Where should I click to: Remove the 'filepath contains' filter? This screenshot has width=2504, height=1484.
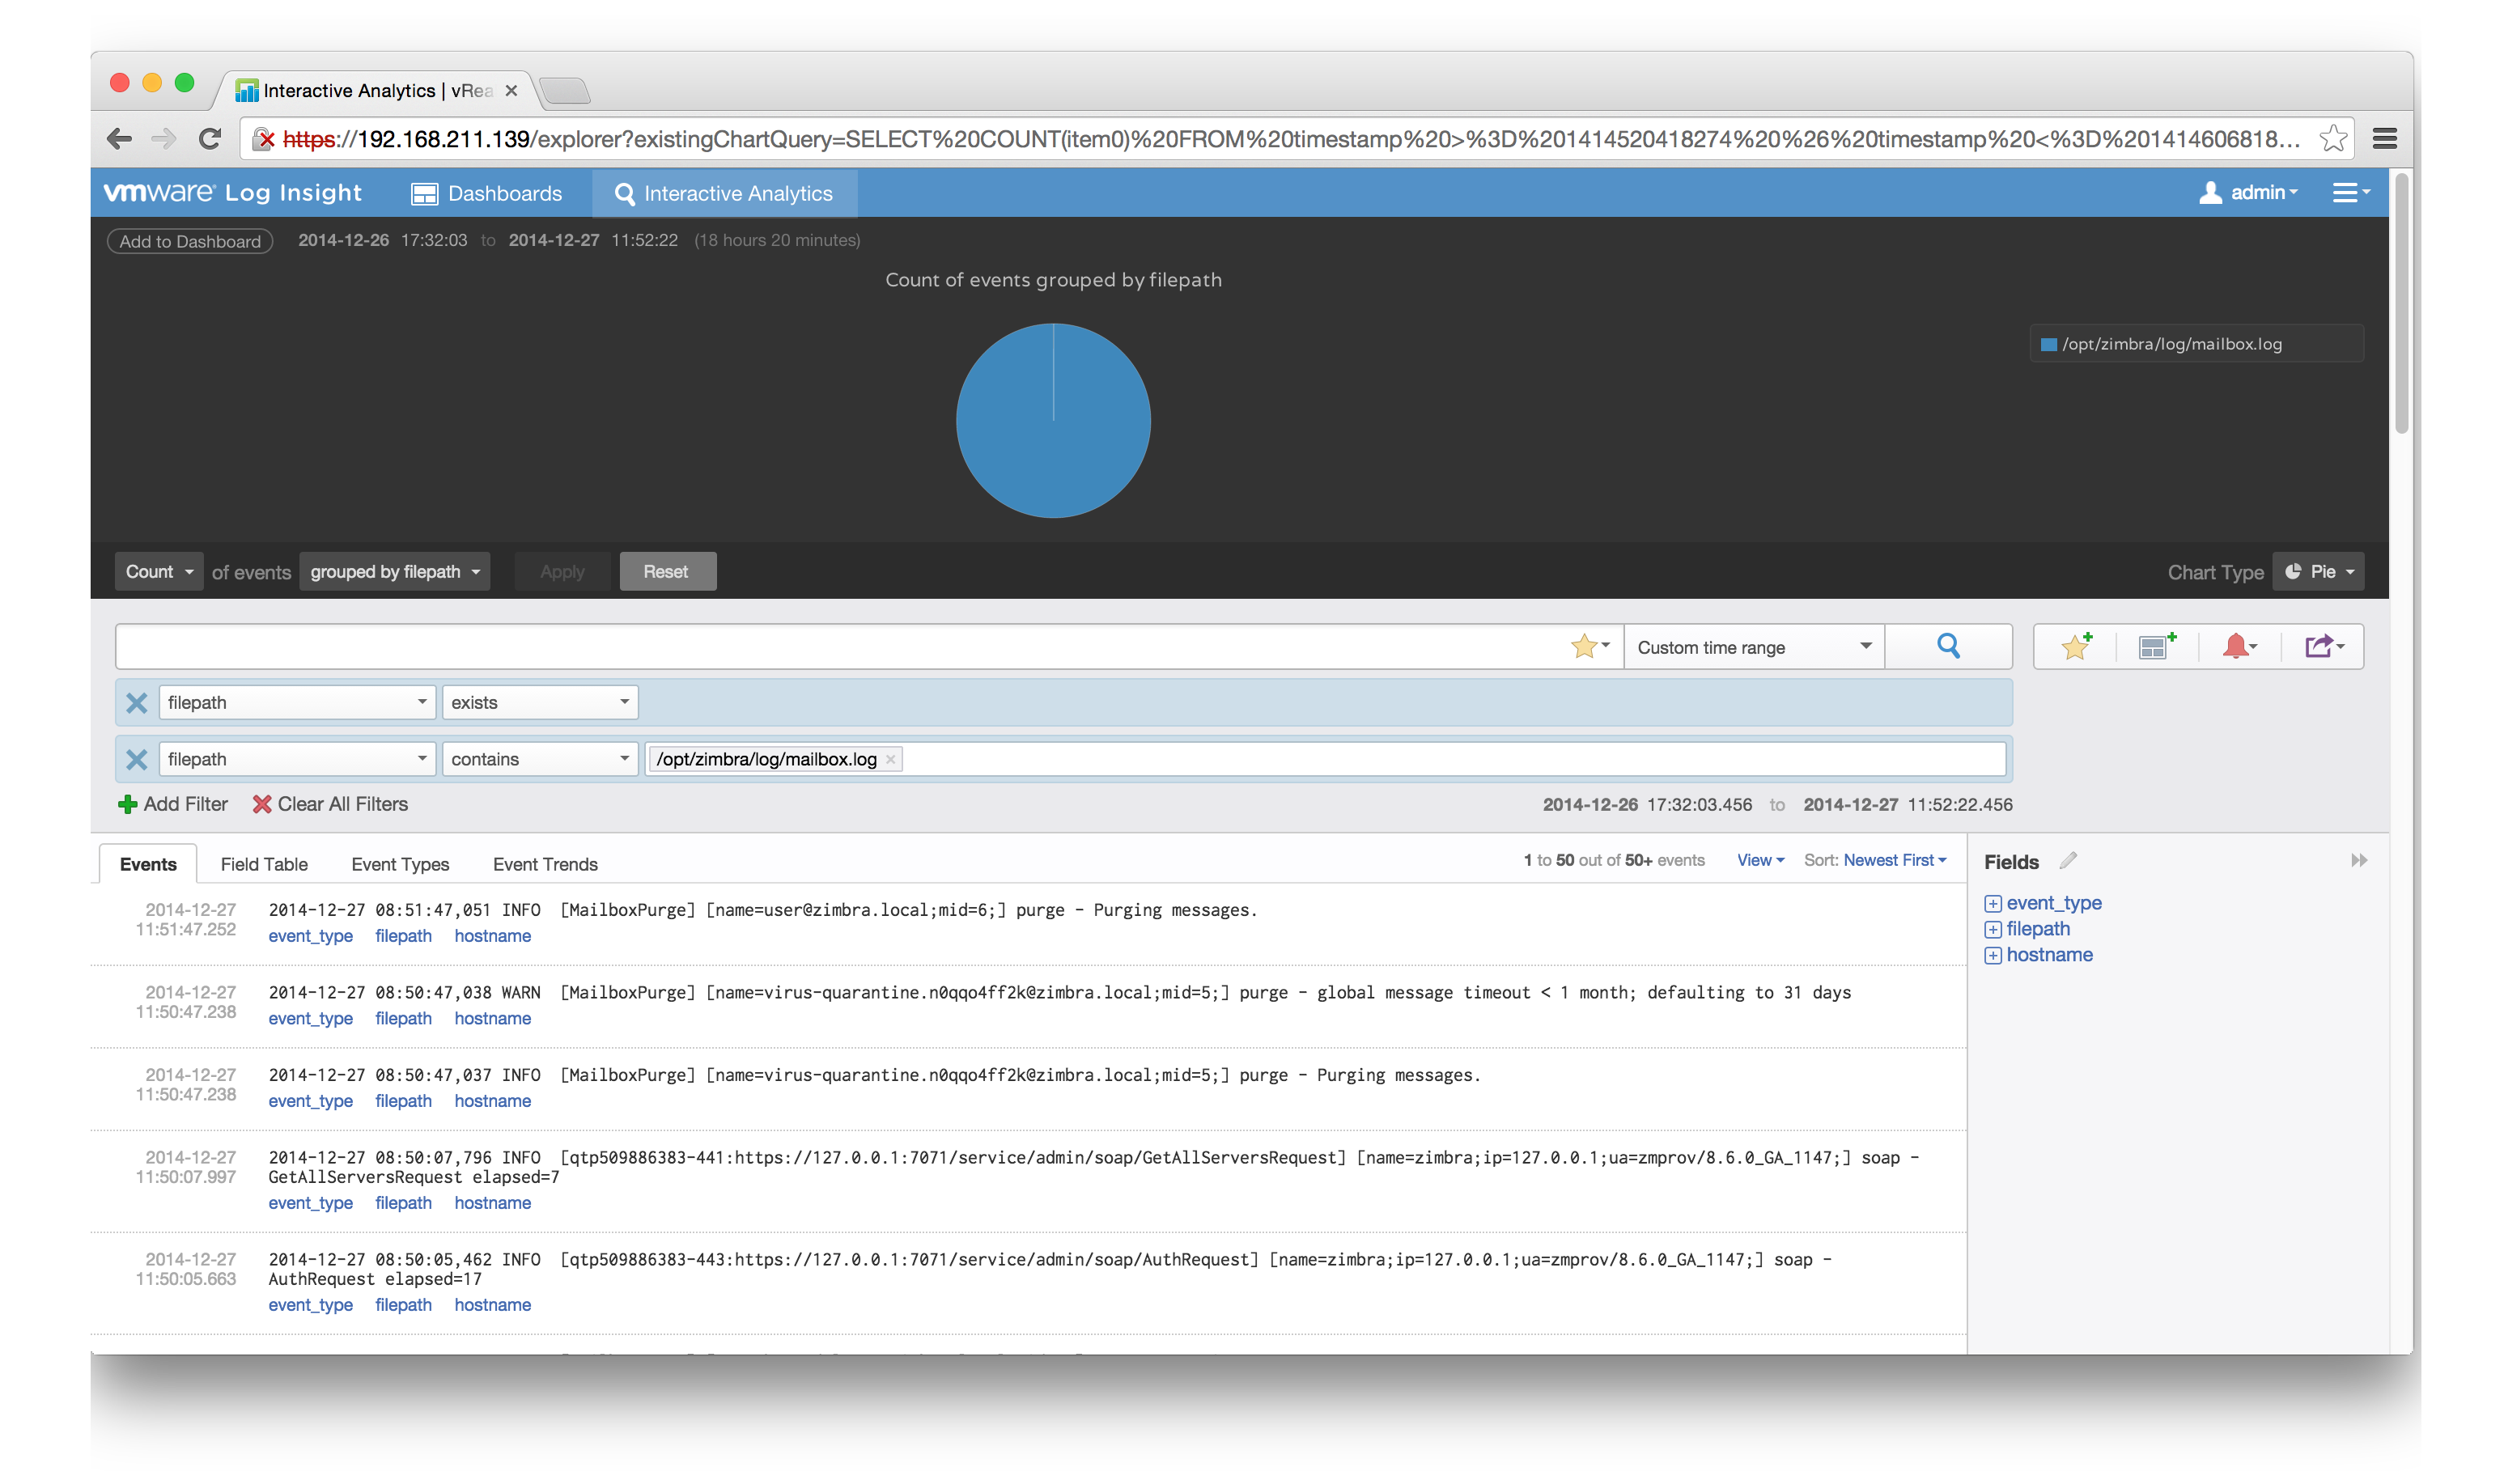tap(137, 760)
